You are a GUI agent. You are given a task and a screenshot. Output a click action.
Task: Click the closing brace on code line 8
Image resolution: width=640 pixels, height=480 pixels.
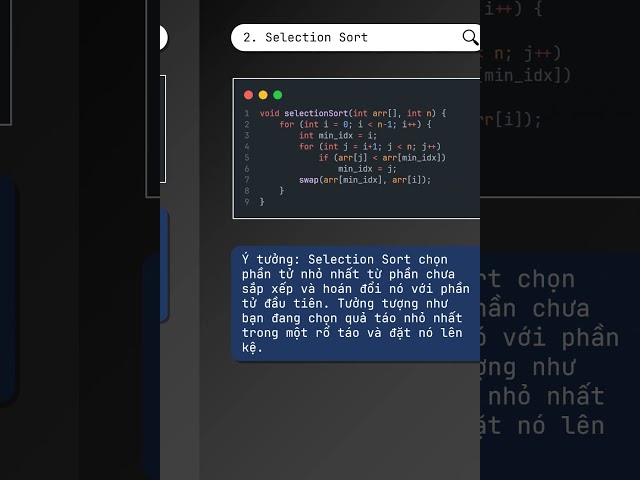pos(282,191)
